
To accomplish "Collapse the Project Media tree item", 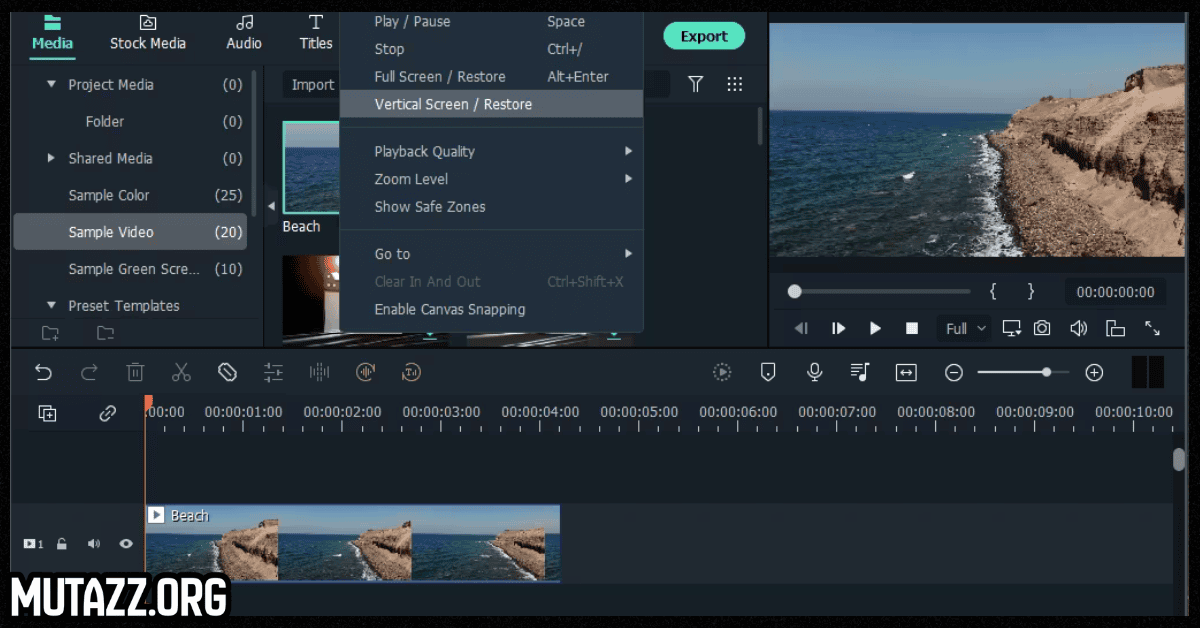I will (52, 85).
